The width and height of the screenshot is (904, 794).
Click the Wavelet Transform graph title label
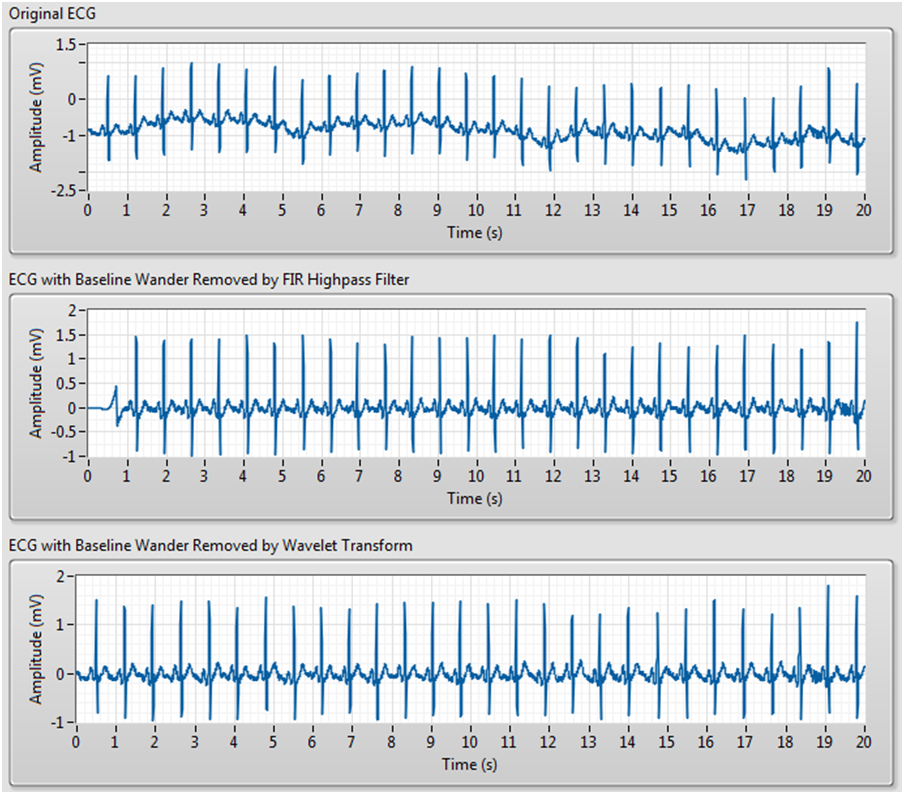[210, 545]
